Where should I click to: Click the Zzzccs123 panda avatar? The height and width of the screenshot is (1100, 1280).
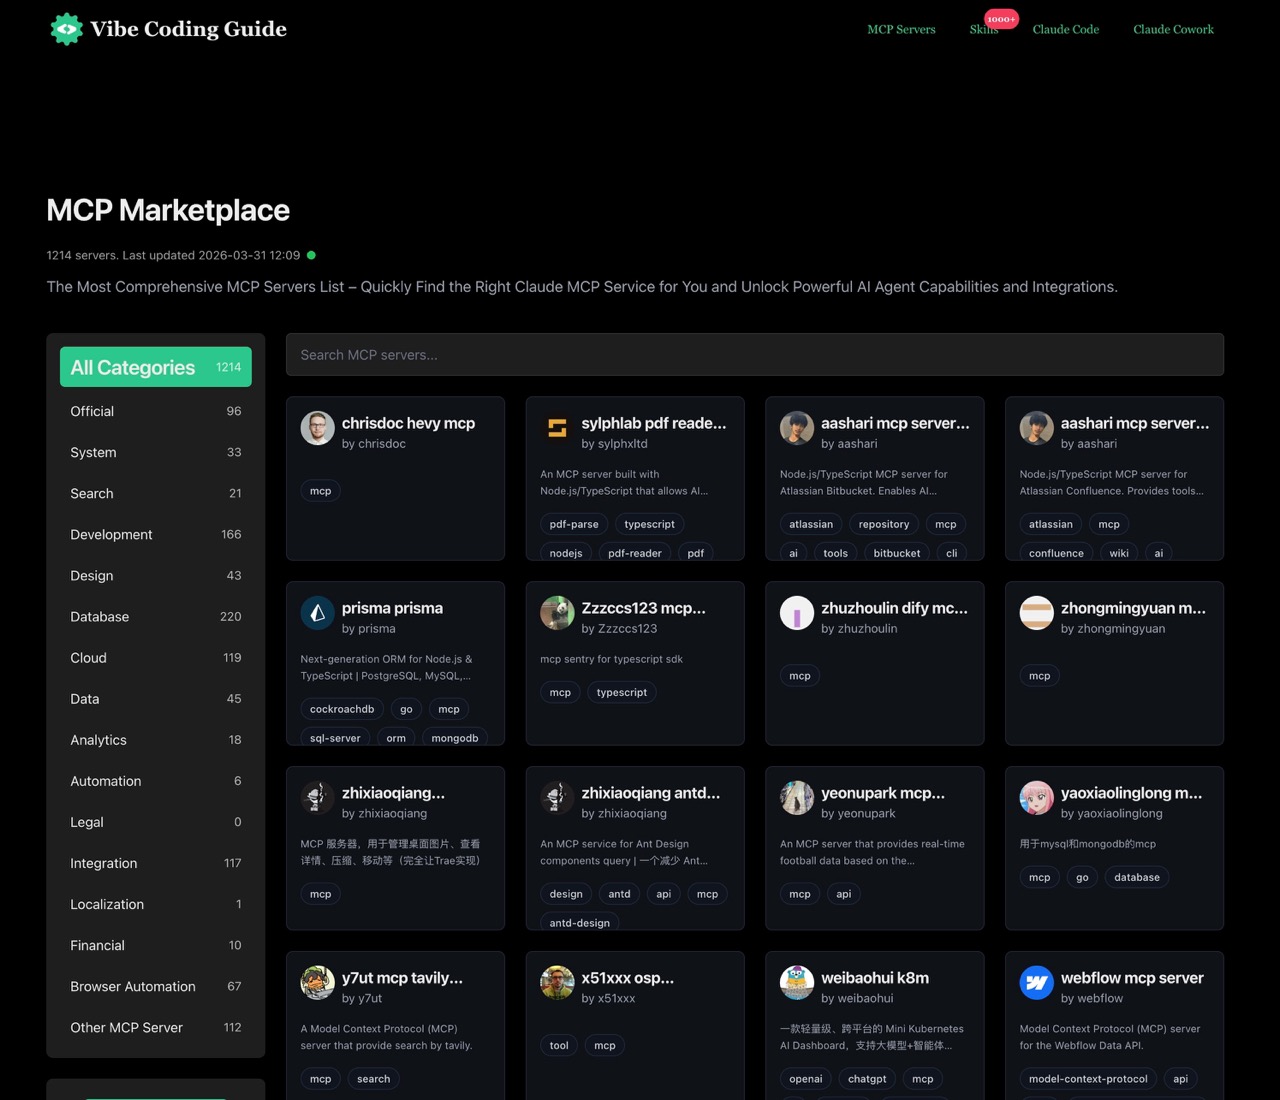pos(557,613)
